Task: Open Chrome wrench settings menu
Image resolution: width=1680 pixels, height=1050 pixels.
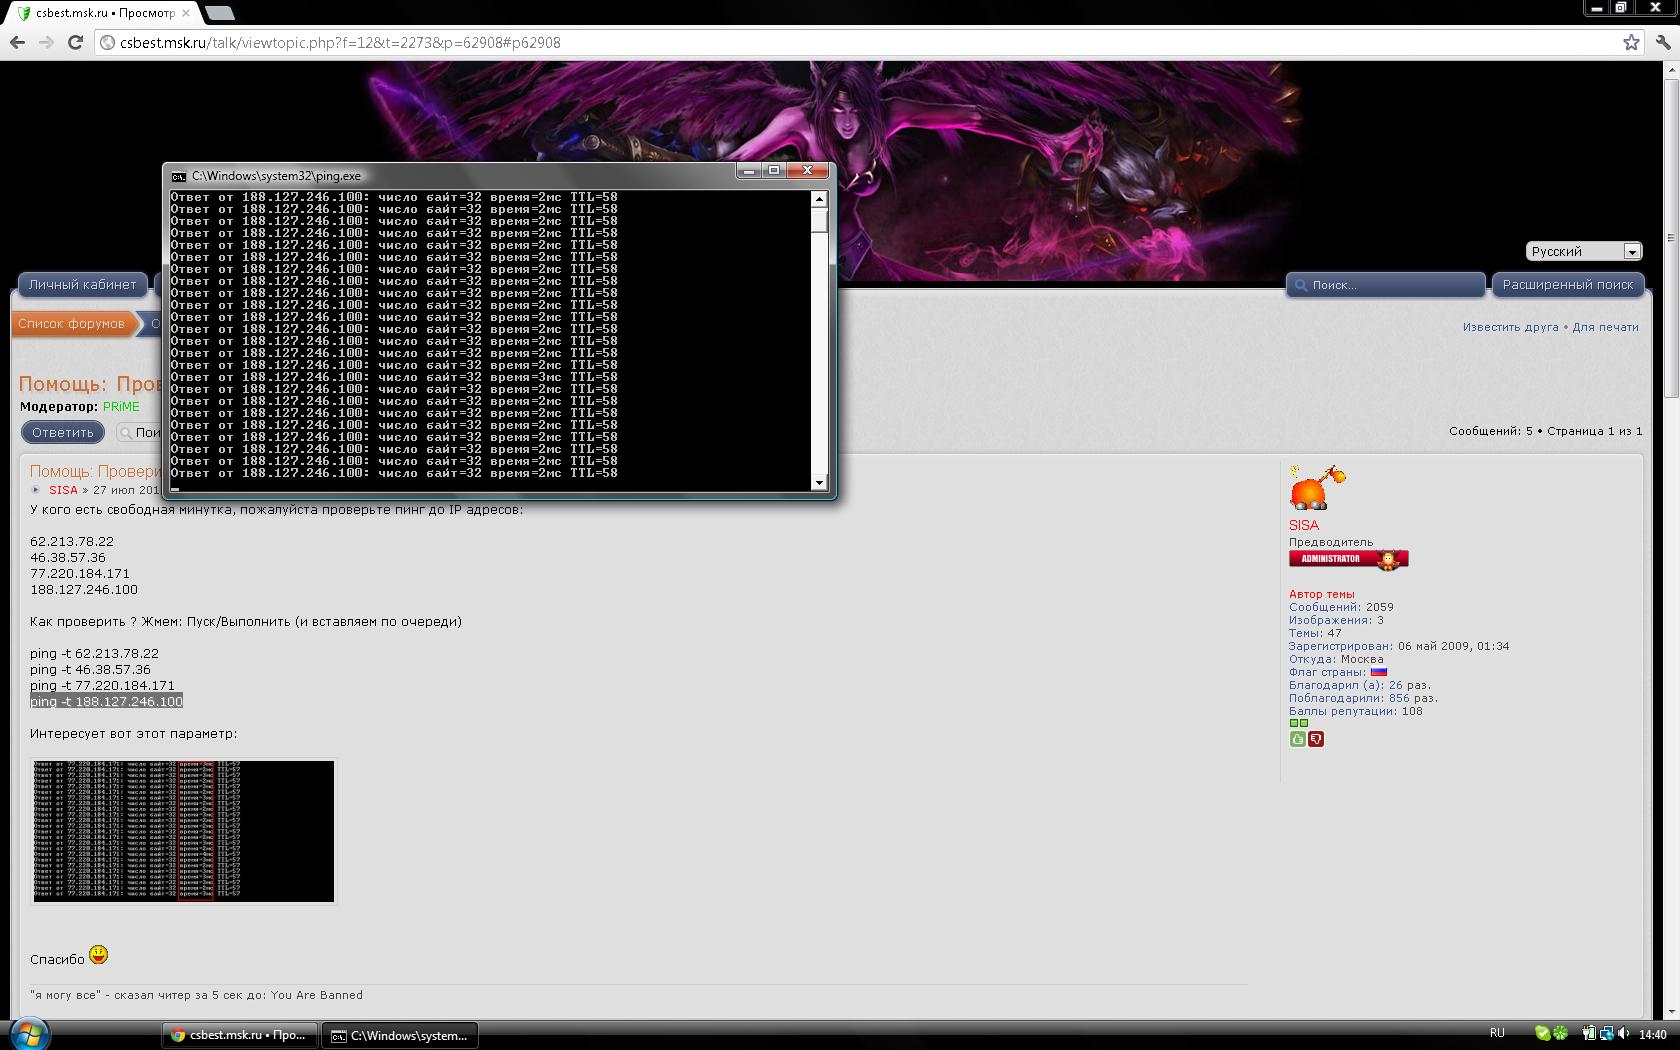Action: (1662, 42)
